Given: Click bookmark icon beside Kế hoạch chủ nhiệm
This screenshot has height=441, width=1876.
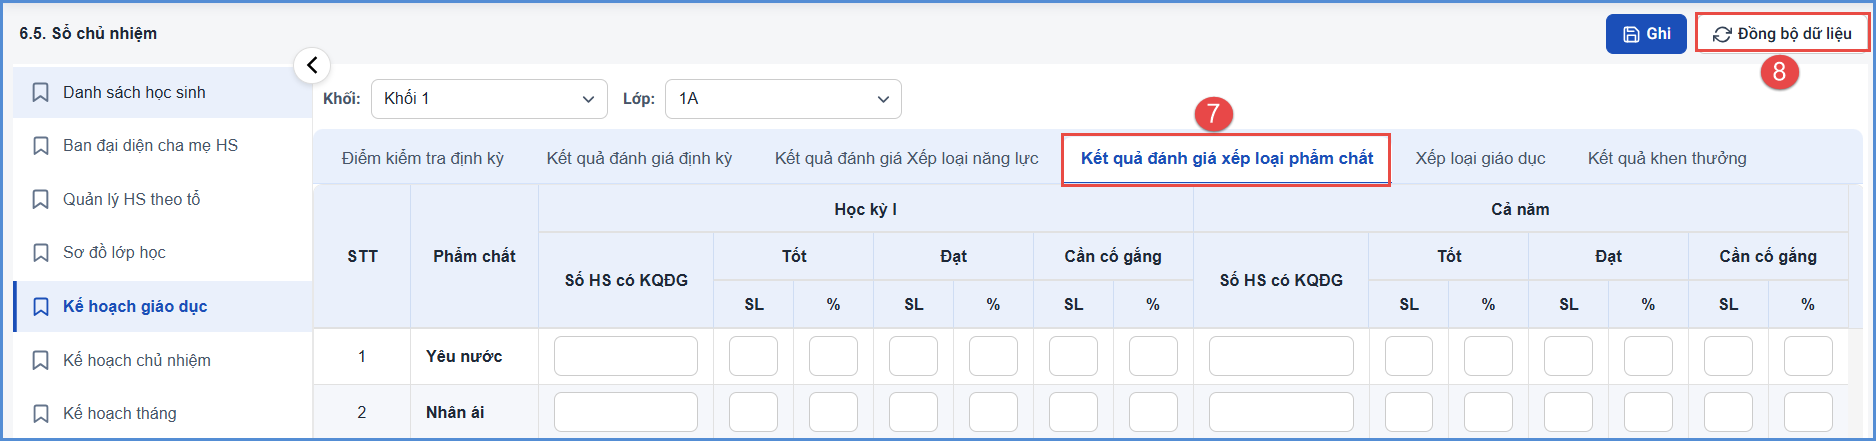Looking at the screenshot, I should 41,360.
